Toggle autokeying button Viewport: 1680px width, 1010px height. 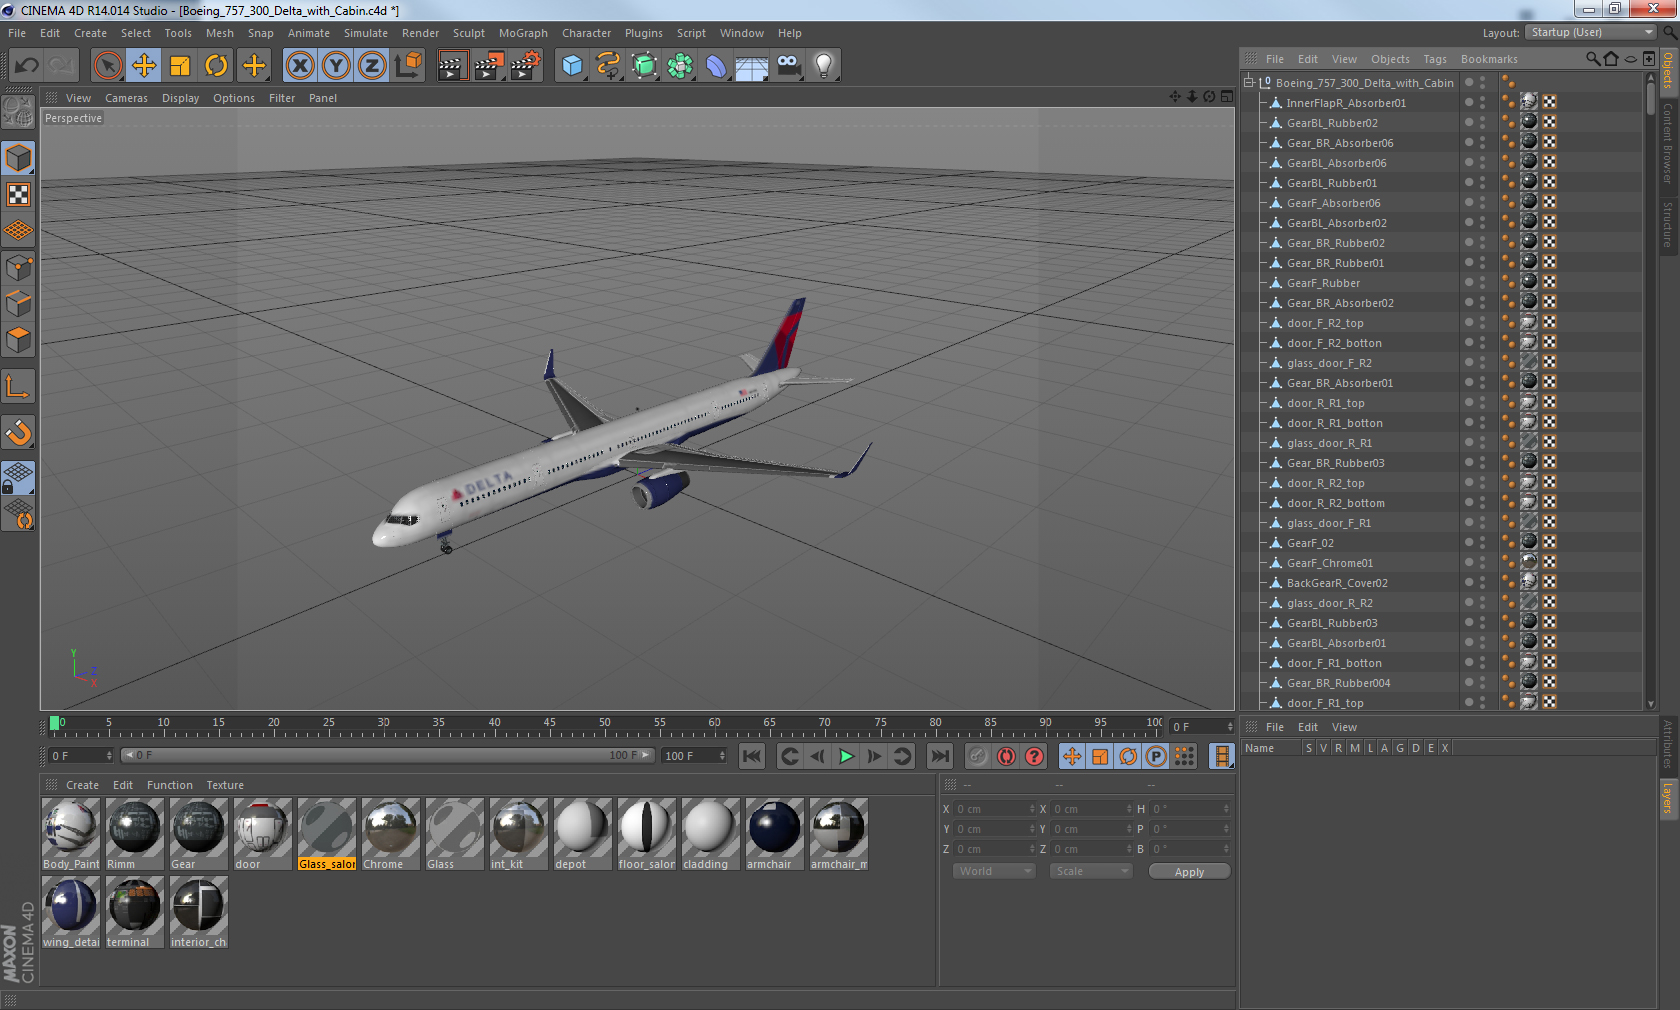click(1006, 756)
